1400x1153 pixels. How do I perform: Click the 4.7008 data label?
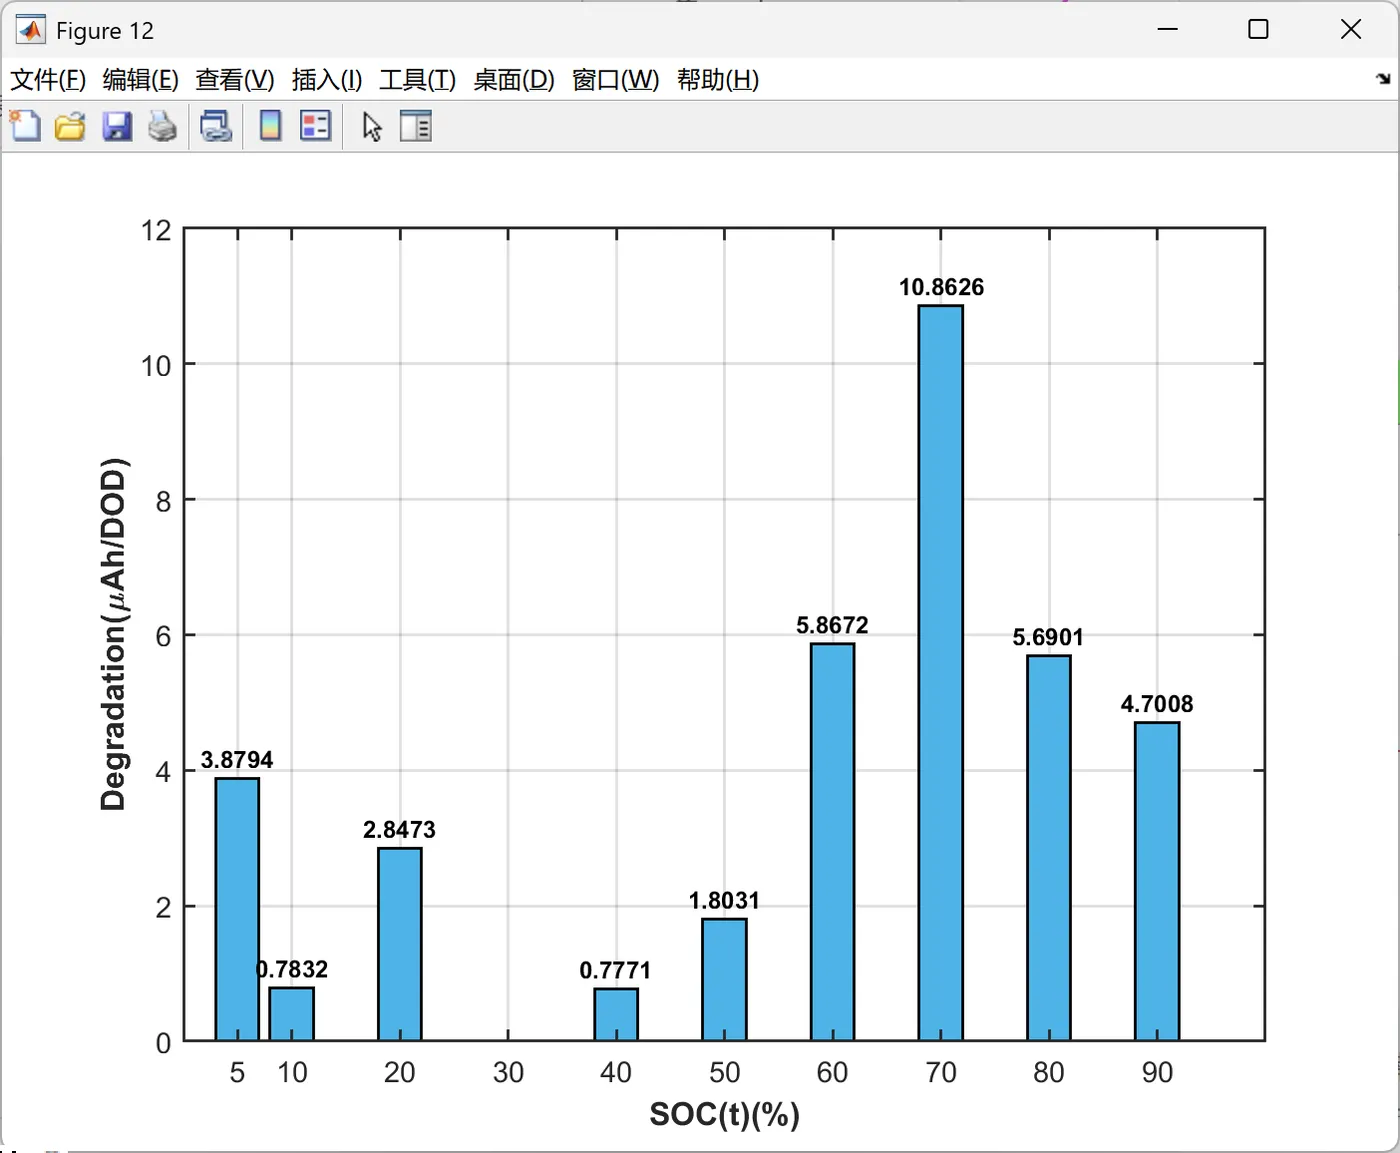(1157, 704)
